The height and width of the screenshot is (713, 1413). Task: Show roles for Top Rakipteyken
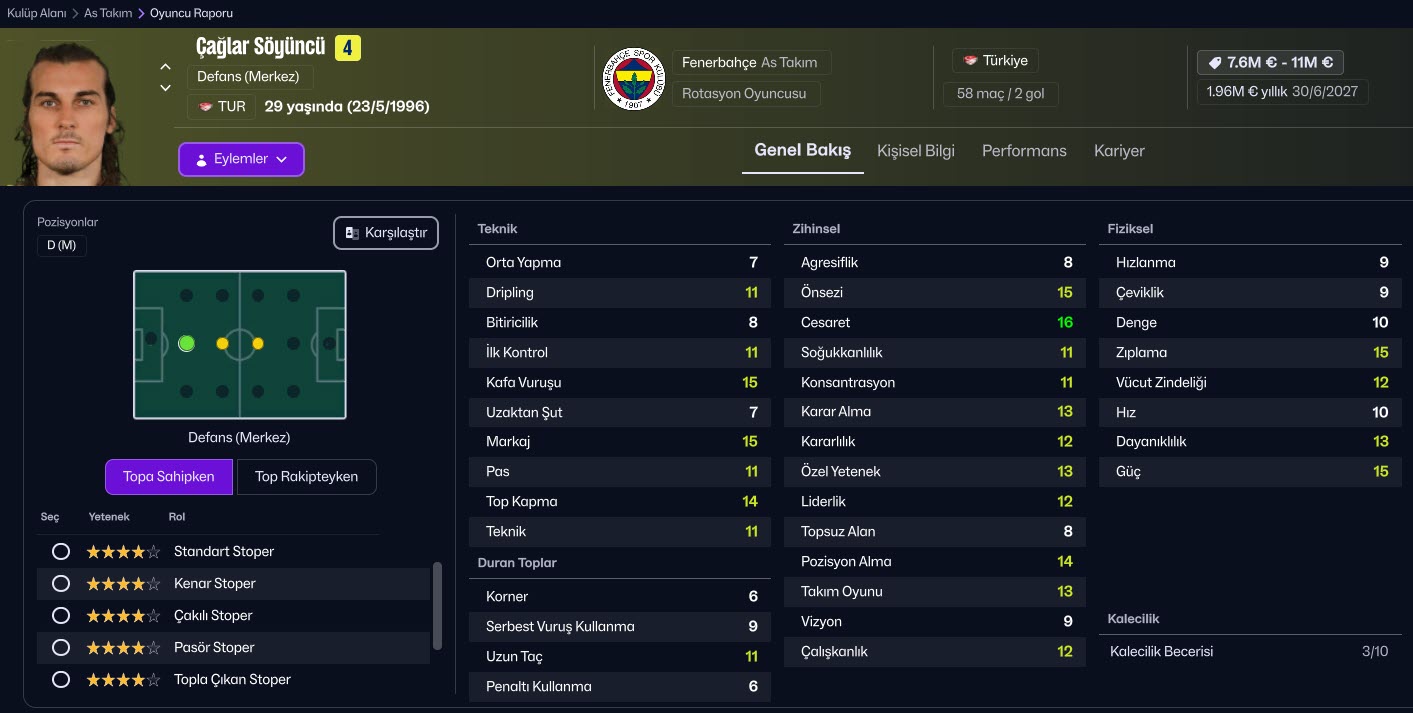point(306,477)
